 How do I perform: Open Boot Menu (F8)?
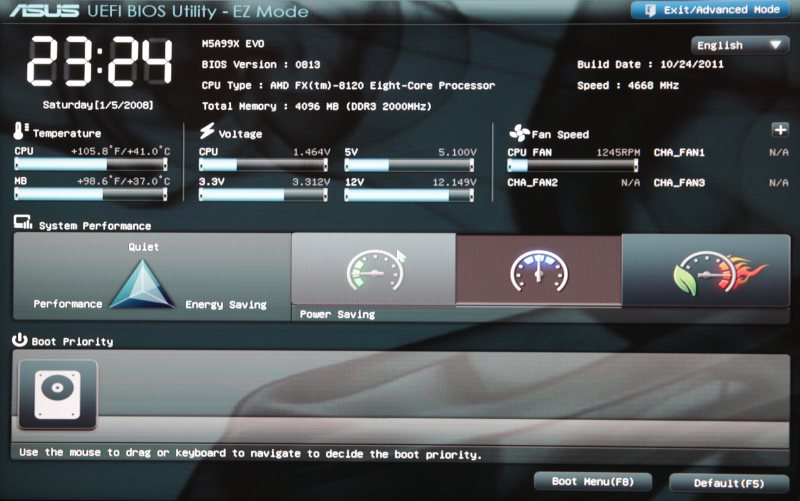593,482
